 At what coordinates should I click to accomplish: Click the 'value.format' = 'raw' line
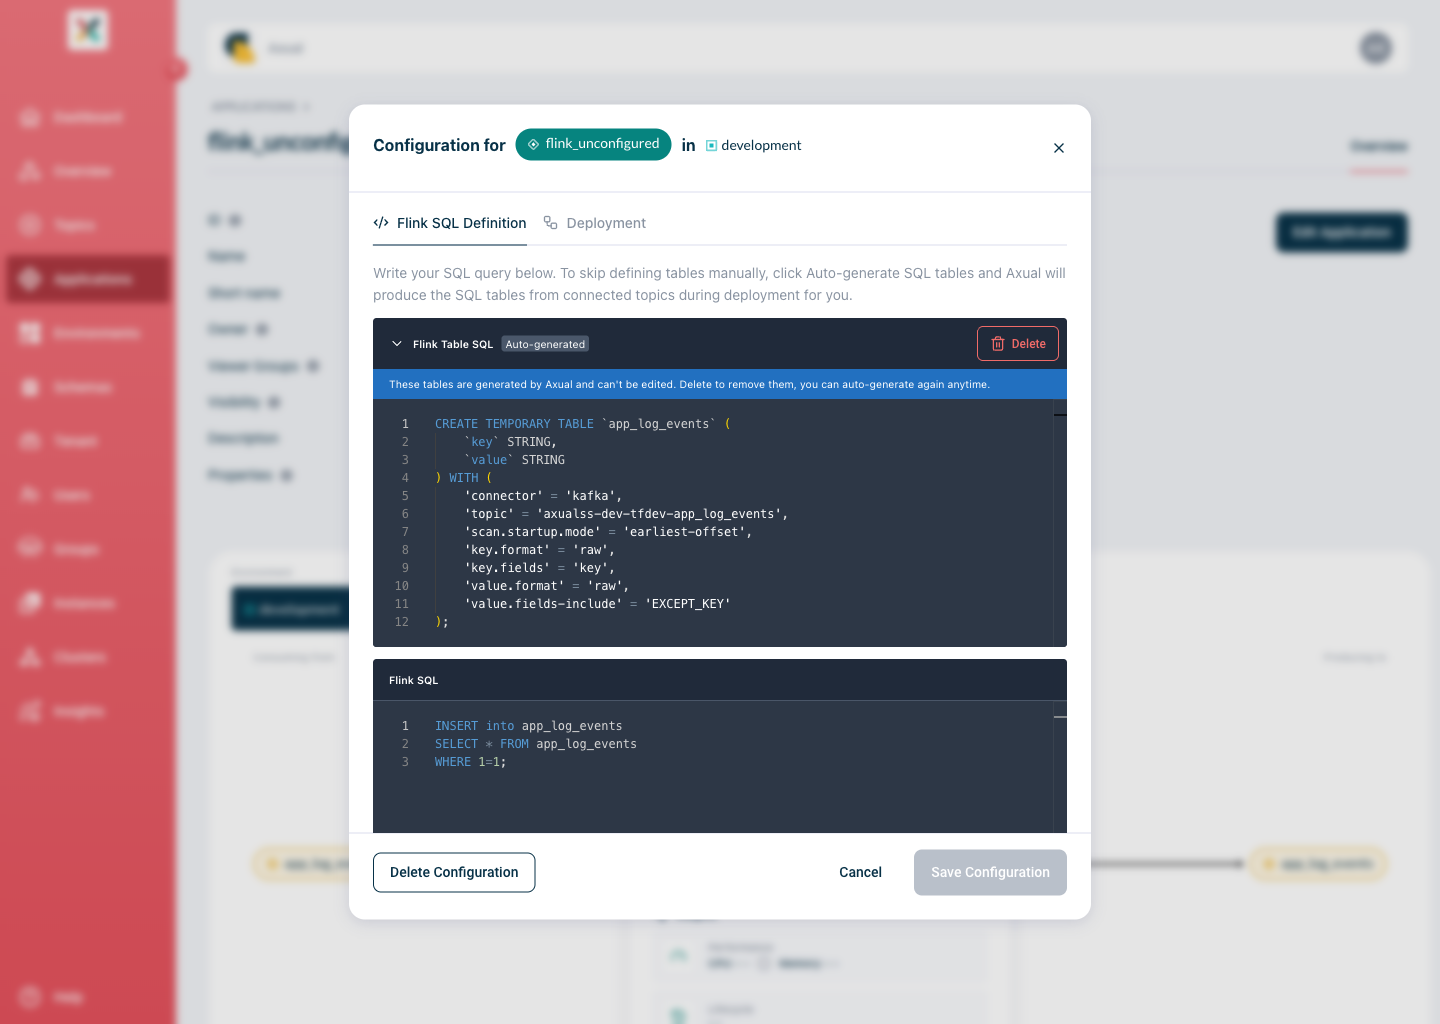[x=547, y=586]
